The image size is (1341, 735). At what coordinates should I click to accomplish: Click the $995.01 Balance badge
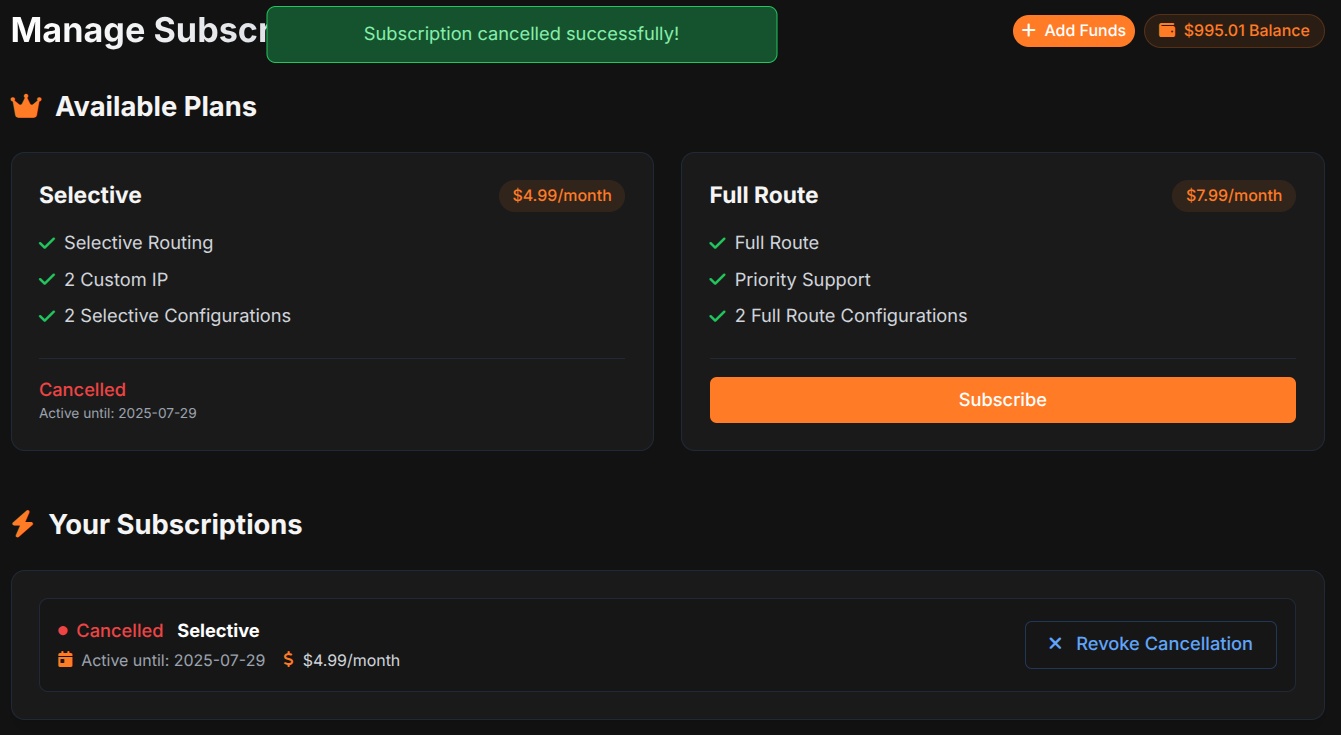coord(1234,31)
